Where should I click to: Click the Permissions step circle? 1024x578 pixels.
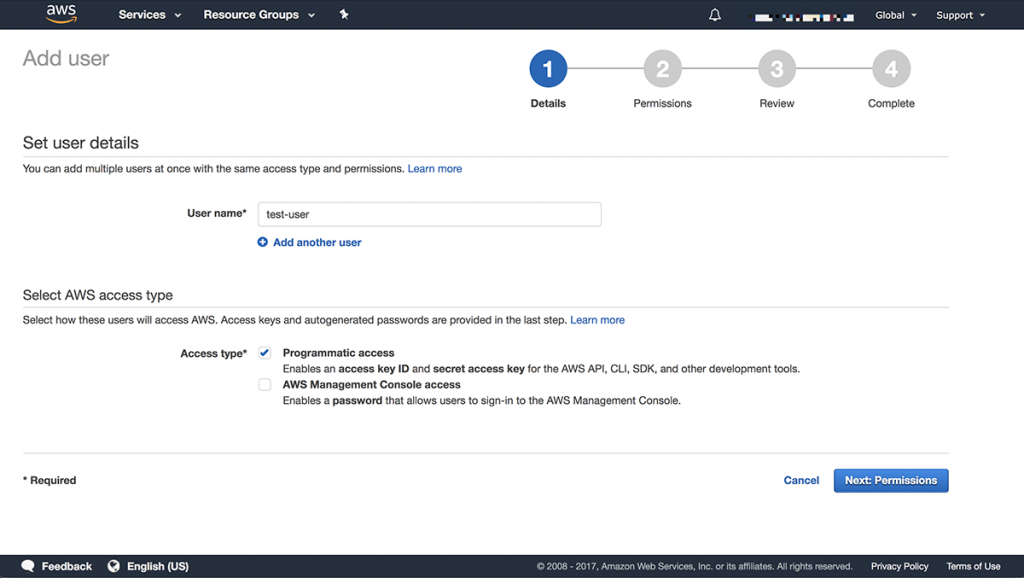(662, 67)
